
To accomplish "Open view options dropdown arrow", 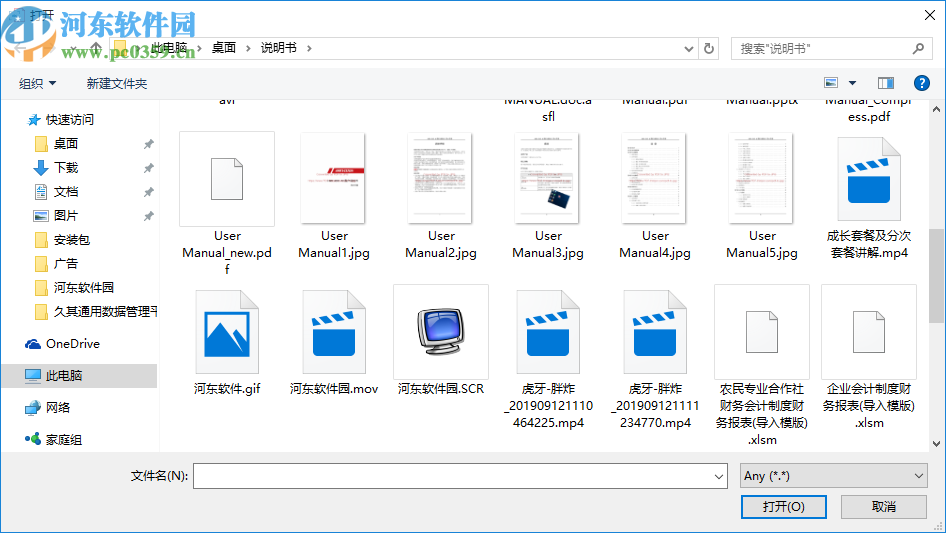I will pyautogui.click(x=852, y=83).
